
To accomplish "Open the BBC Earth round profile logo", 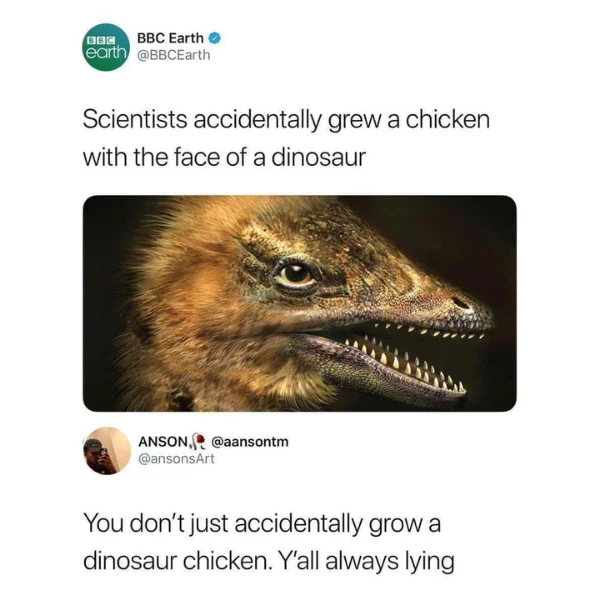I will pyautogui.click(x=106, y=47).
